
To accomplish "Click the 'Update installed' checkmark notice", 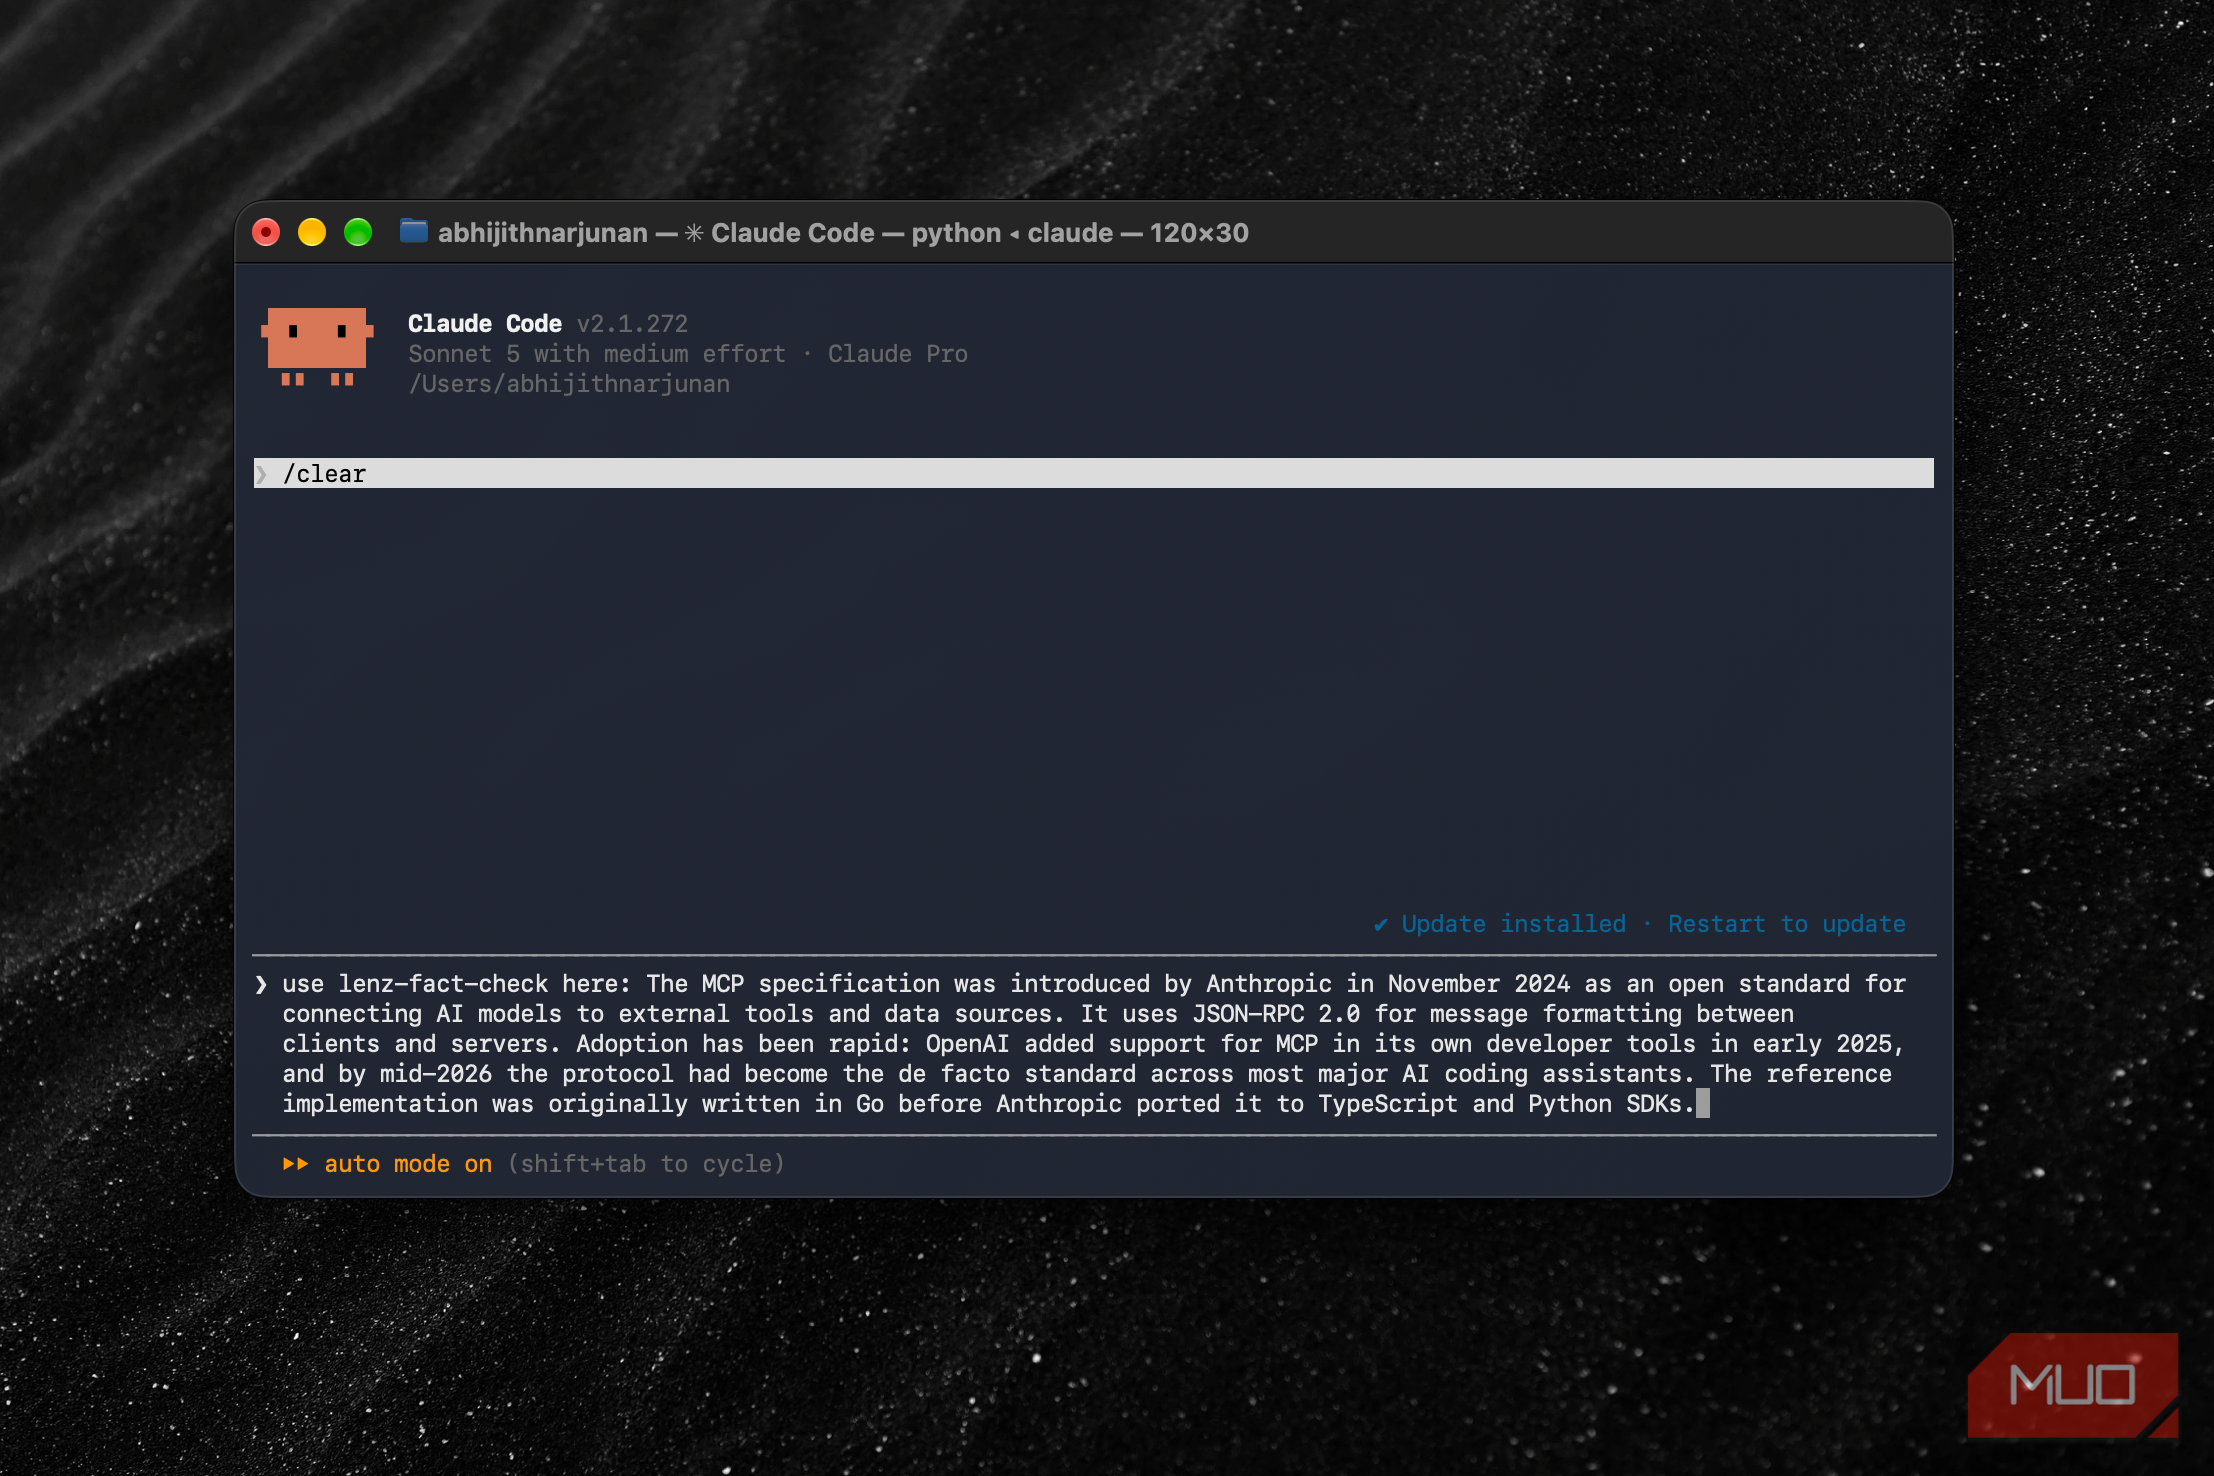I will coord(1500,924).
